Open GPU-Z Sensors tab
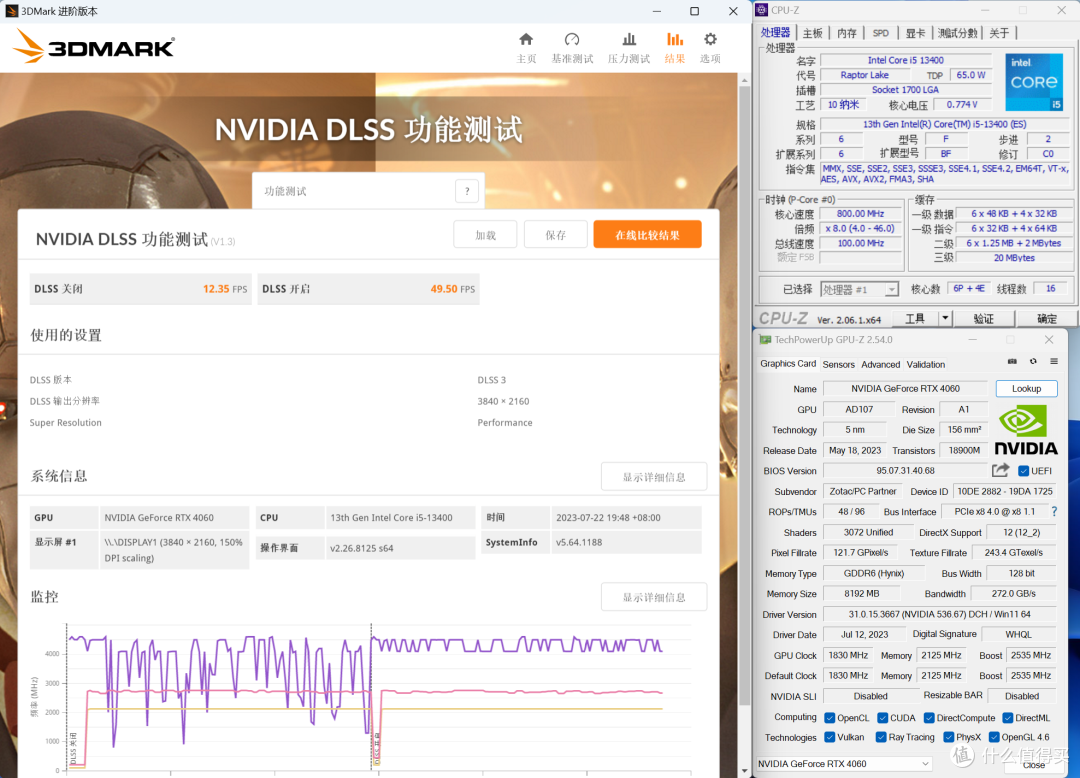1080x778 pixels. pyautogui.click(x=838, y=364)
